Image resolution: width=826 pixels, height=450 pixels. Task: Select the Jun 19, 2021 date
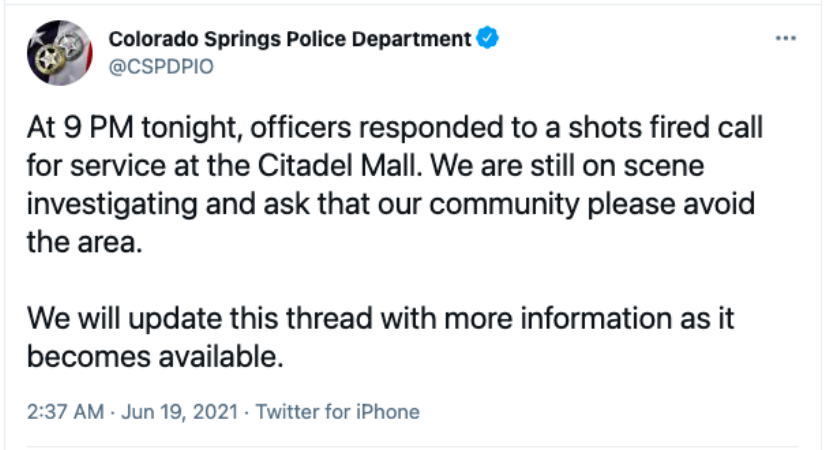pos(180,412)
